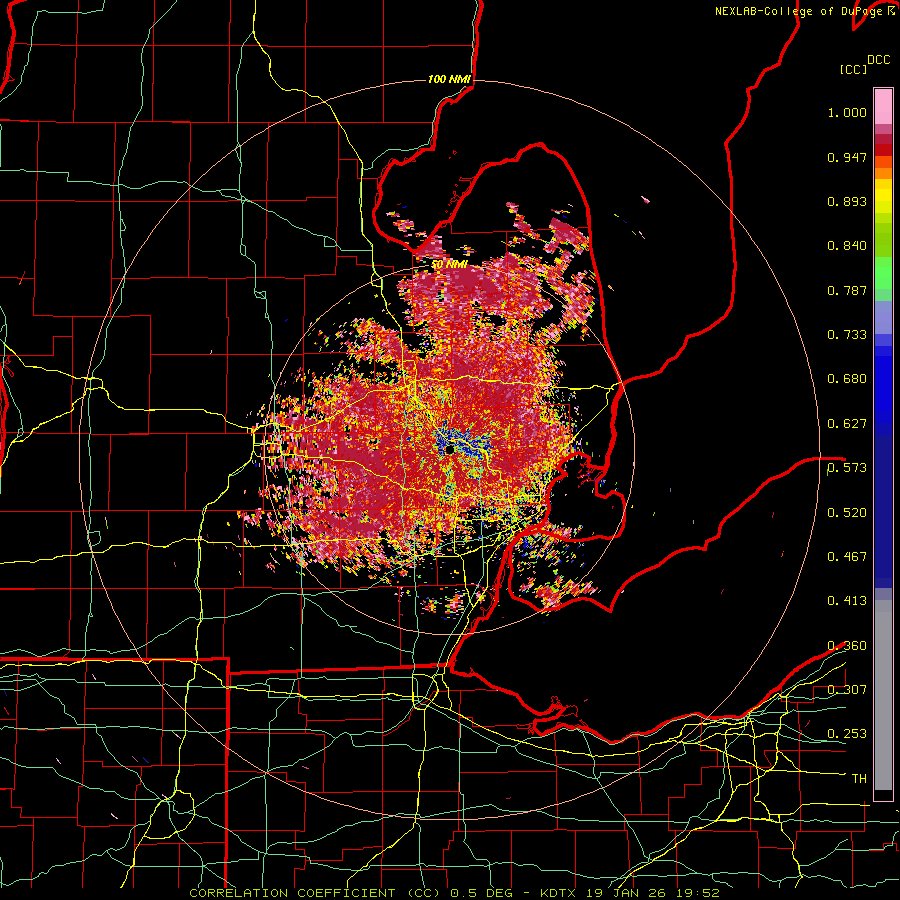Click the 0.733 color scale value
The width and height of the screenshot is (900, 900).
847,335
